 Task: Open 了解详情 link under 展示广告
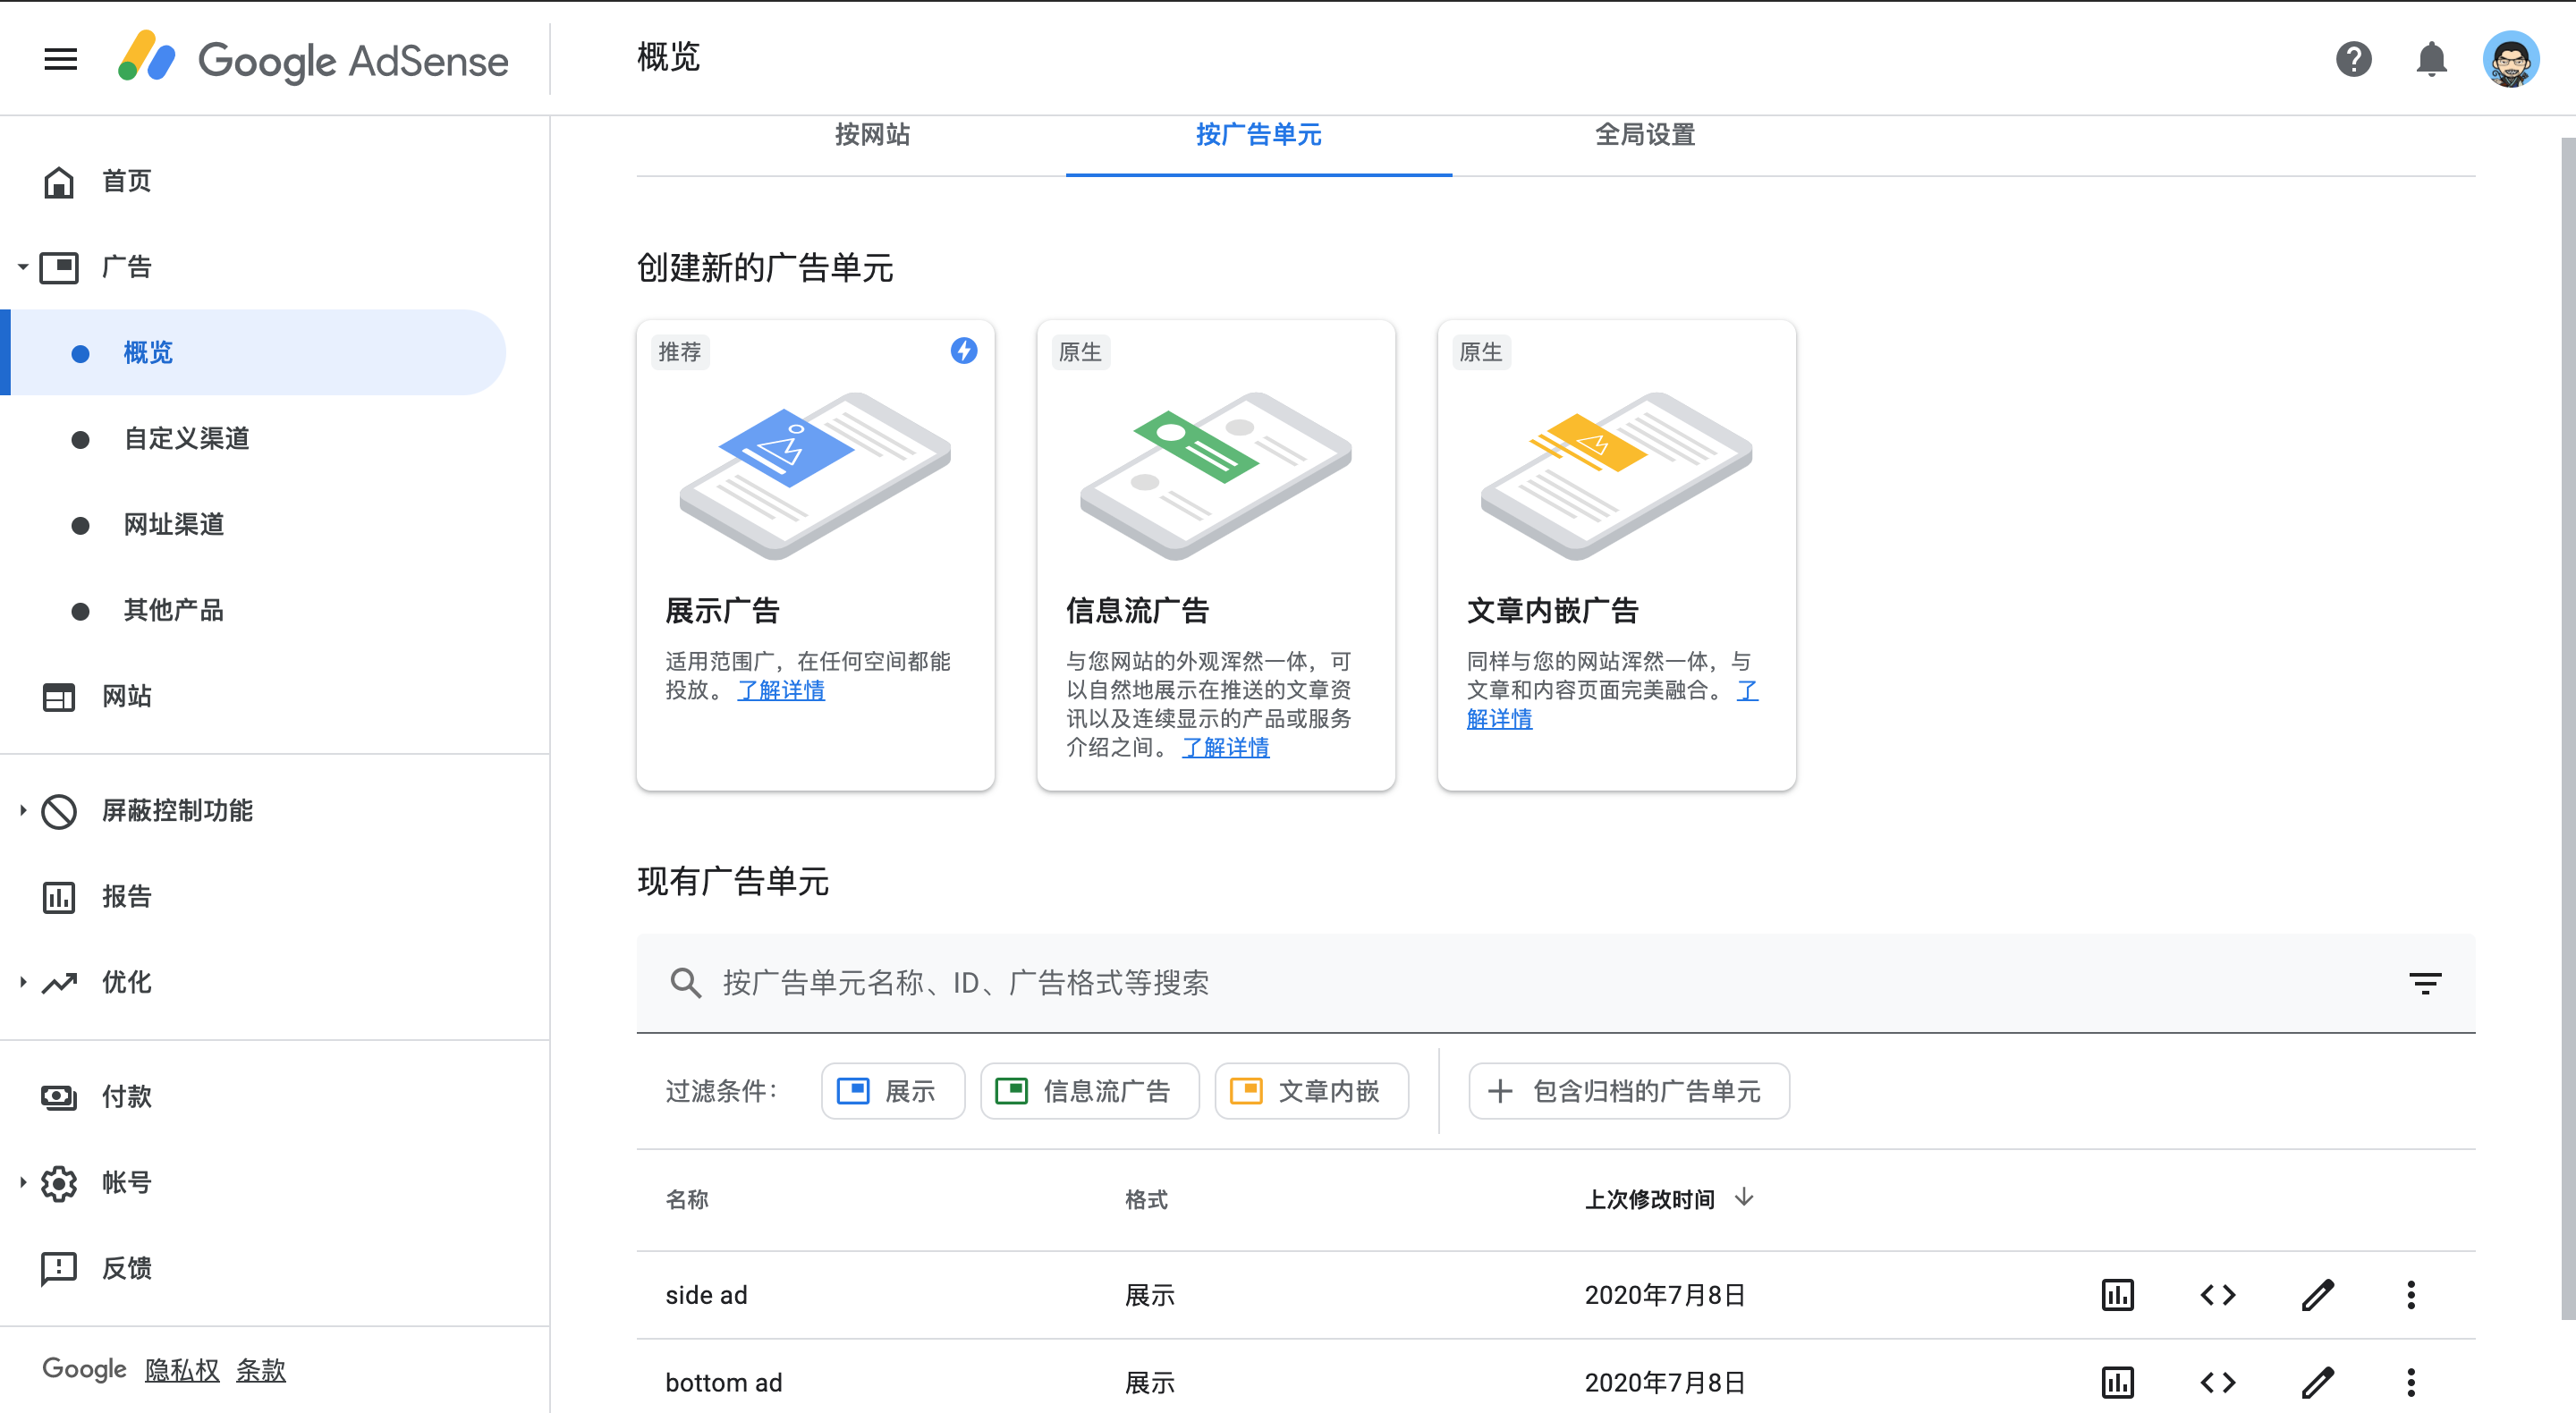coord(780,690)
